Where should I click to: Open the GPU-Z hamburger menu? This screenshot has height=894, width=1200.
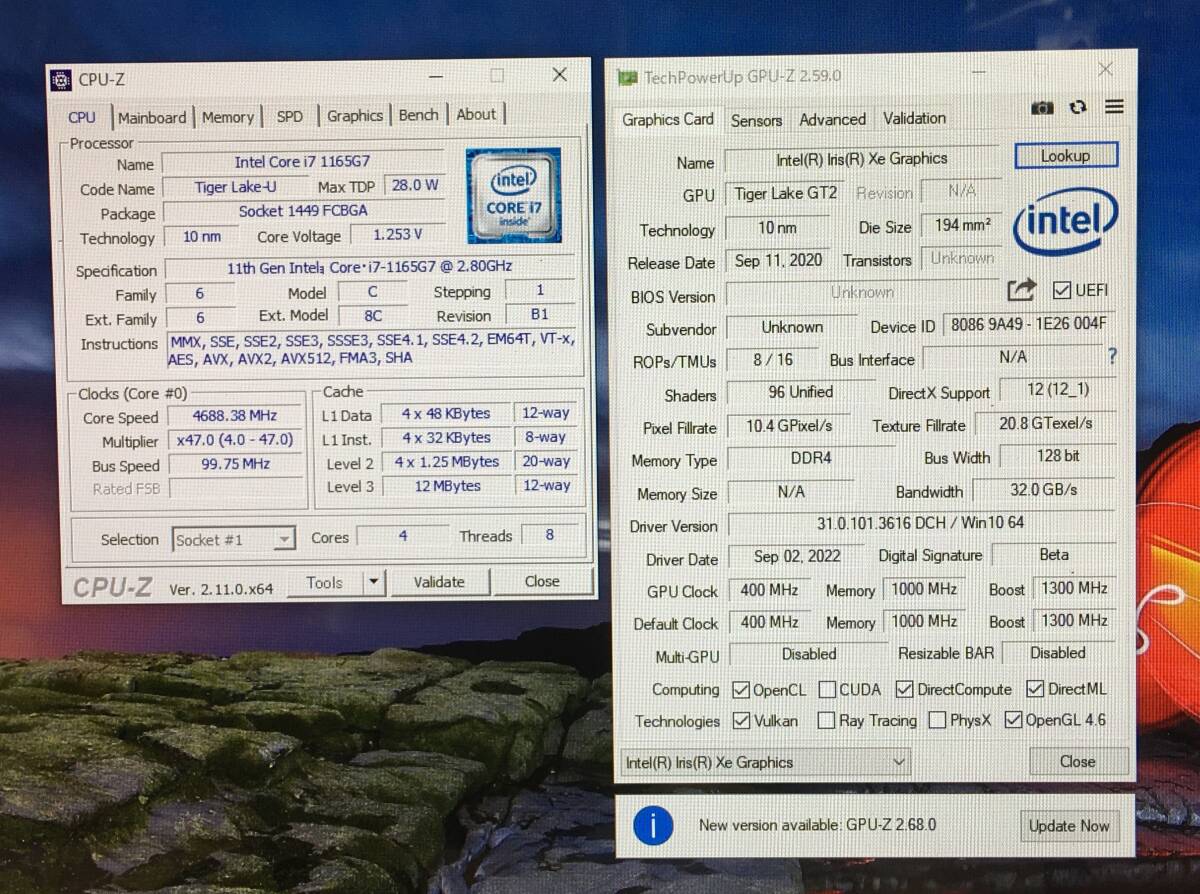coord(1114,107)
